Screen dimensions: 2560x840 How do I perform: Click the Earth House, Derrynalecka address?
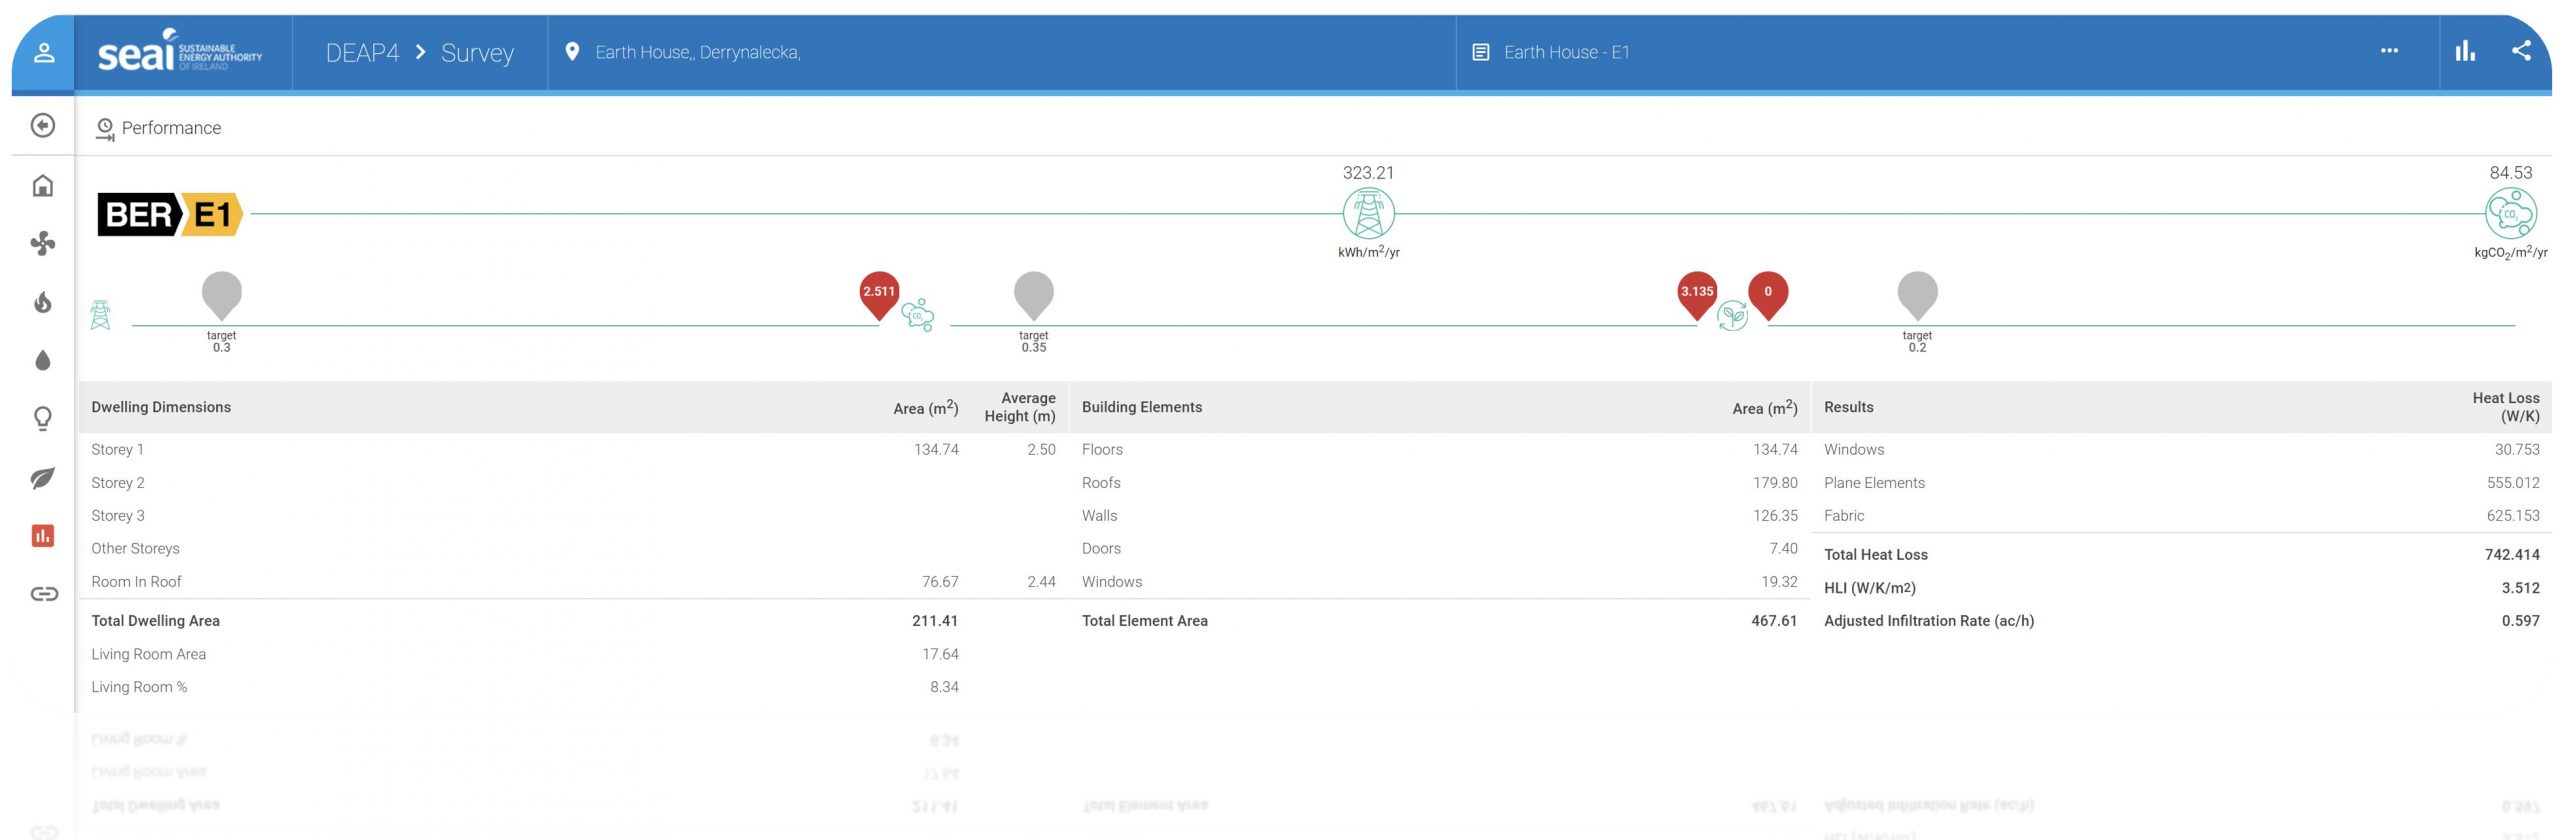(697, 52)
